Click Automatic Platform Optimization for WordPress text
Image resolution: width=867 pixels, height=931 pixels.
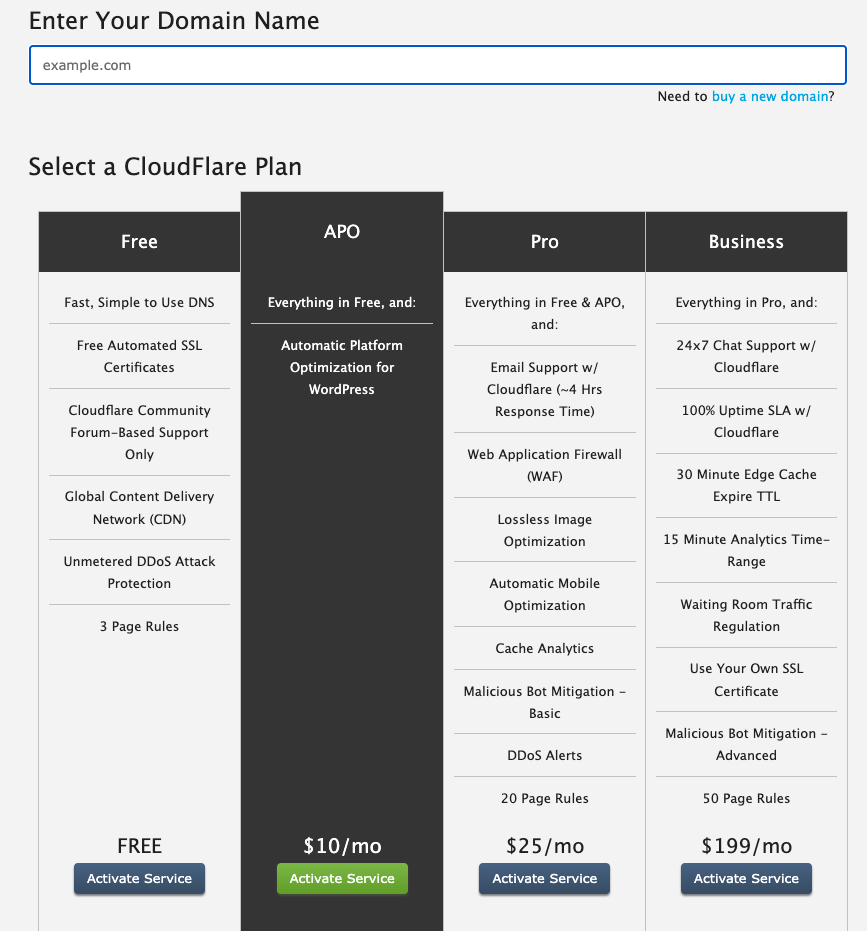coord(342,367)
